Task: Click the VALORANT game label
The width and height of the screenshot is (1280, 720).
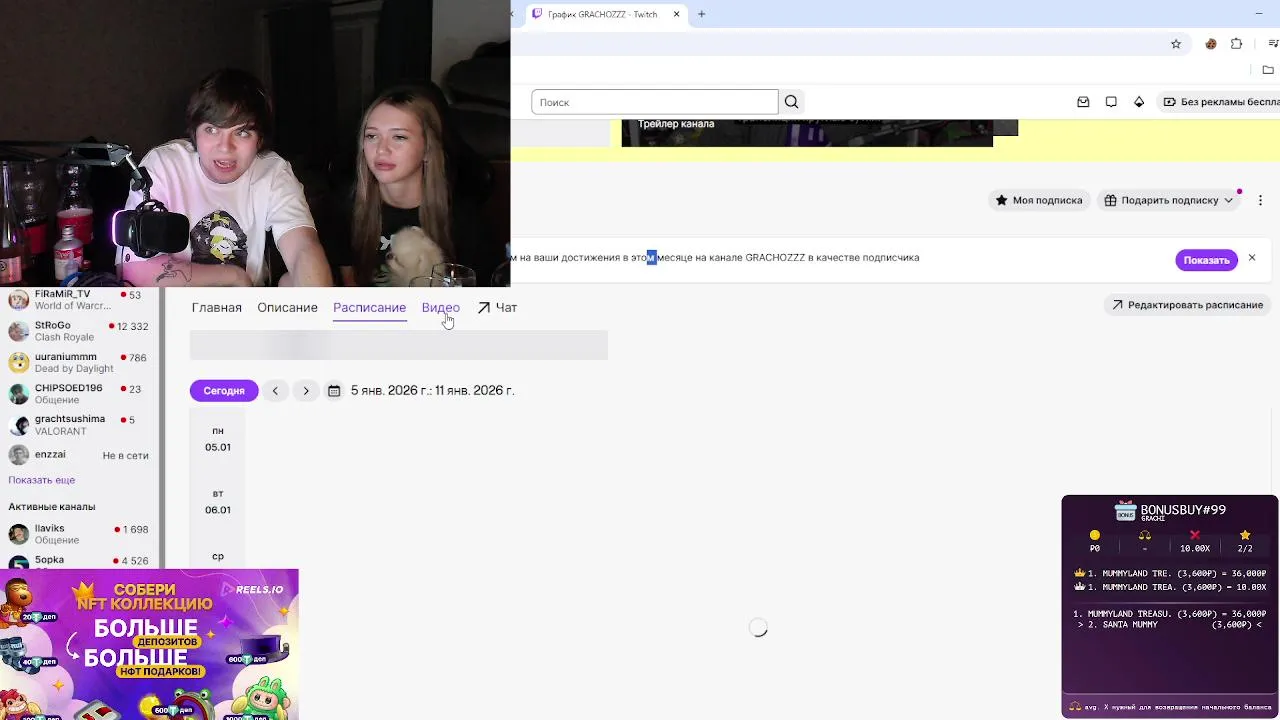Action: point(60,431)
